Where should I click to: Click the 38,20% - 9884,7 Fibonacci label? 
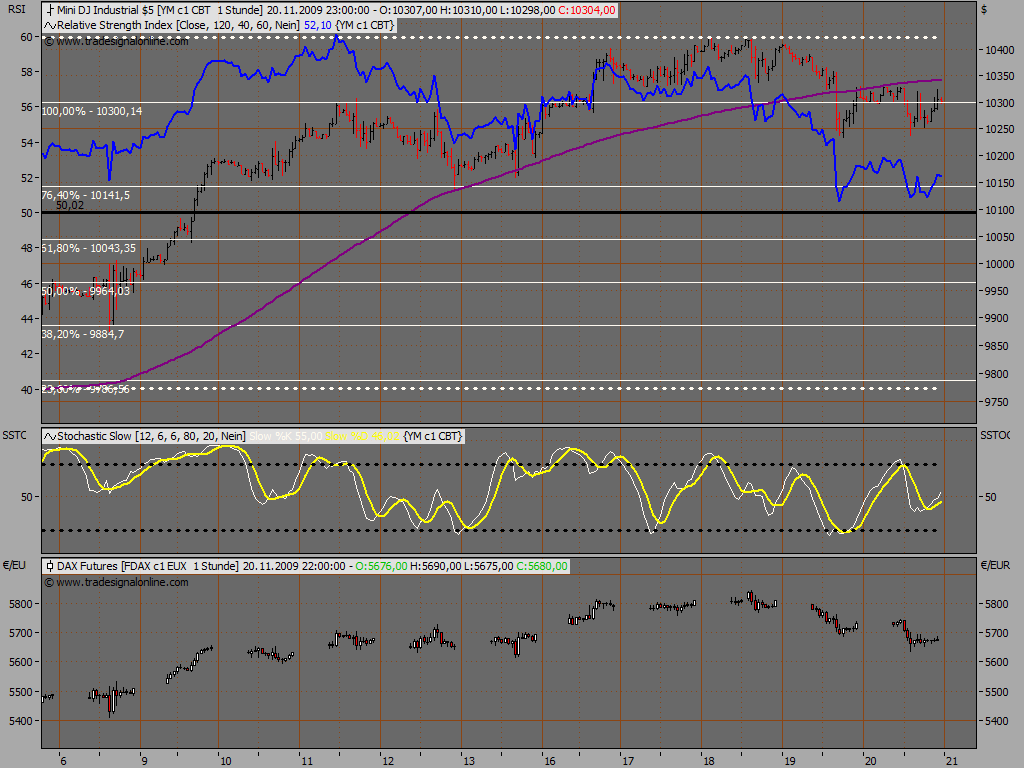[82, 334]
